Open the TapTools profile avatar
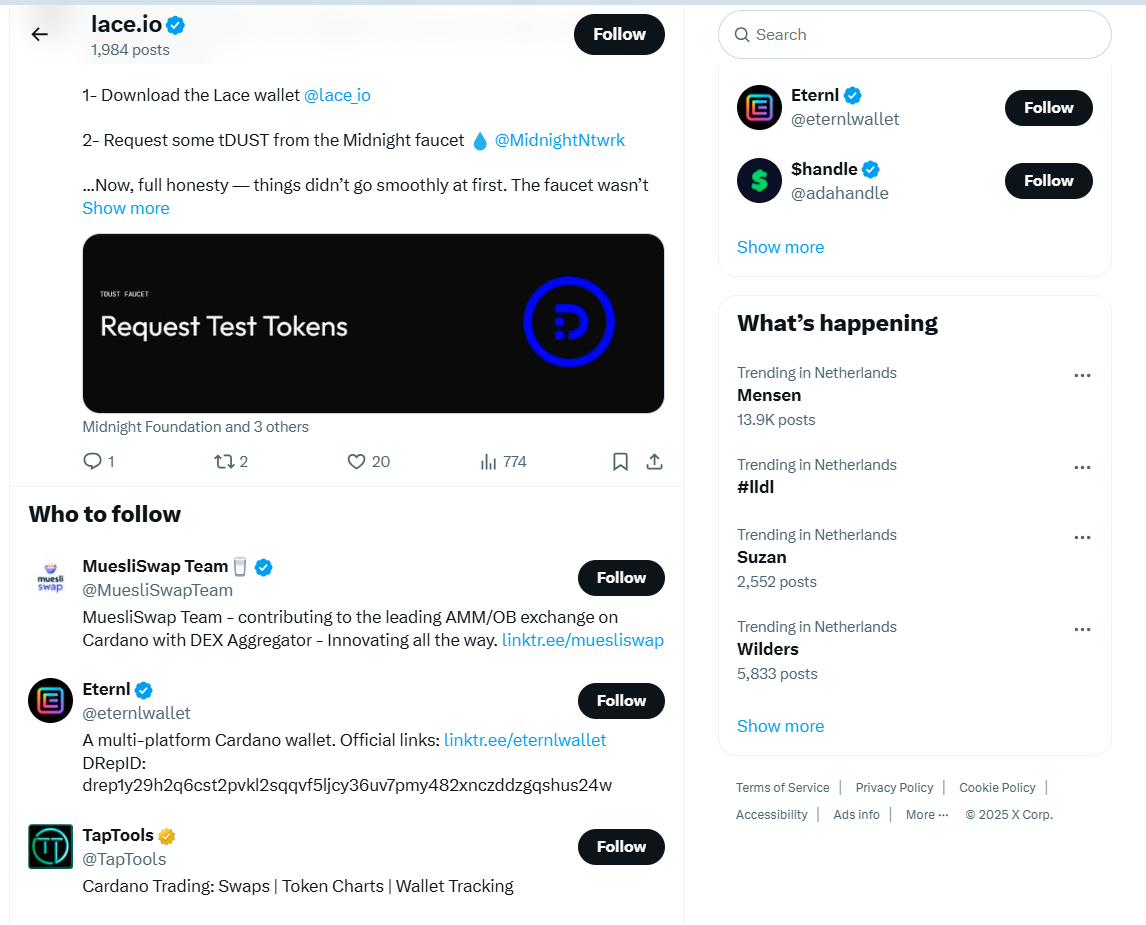The image size is (1146, 925). click(x=50, y=846)
